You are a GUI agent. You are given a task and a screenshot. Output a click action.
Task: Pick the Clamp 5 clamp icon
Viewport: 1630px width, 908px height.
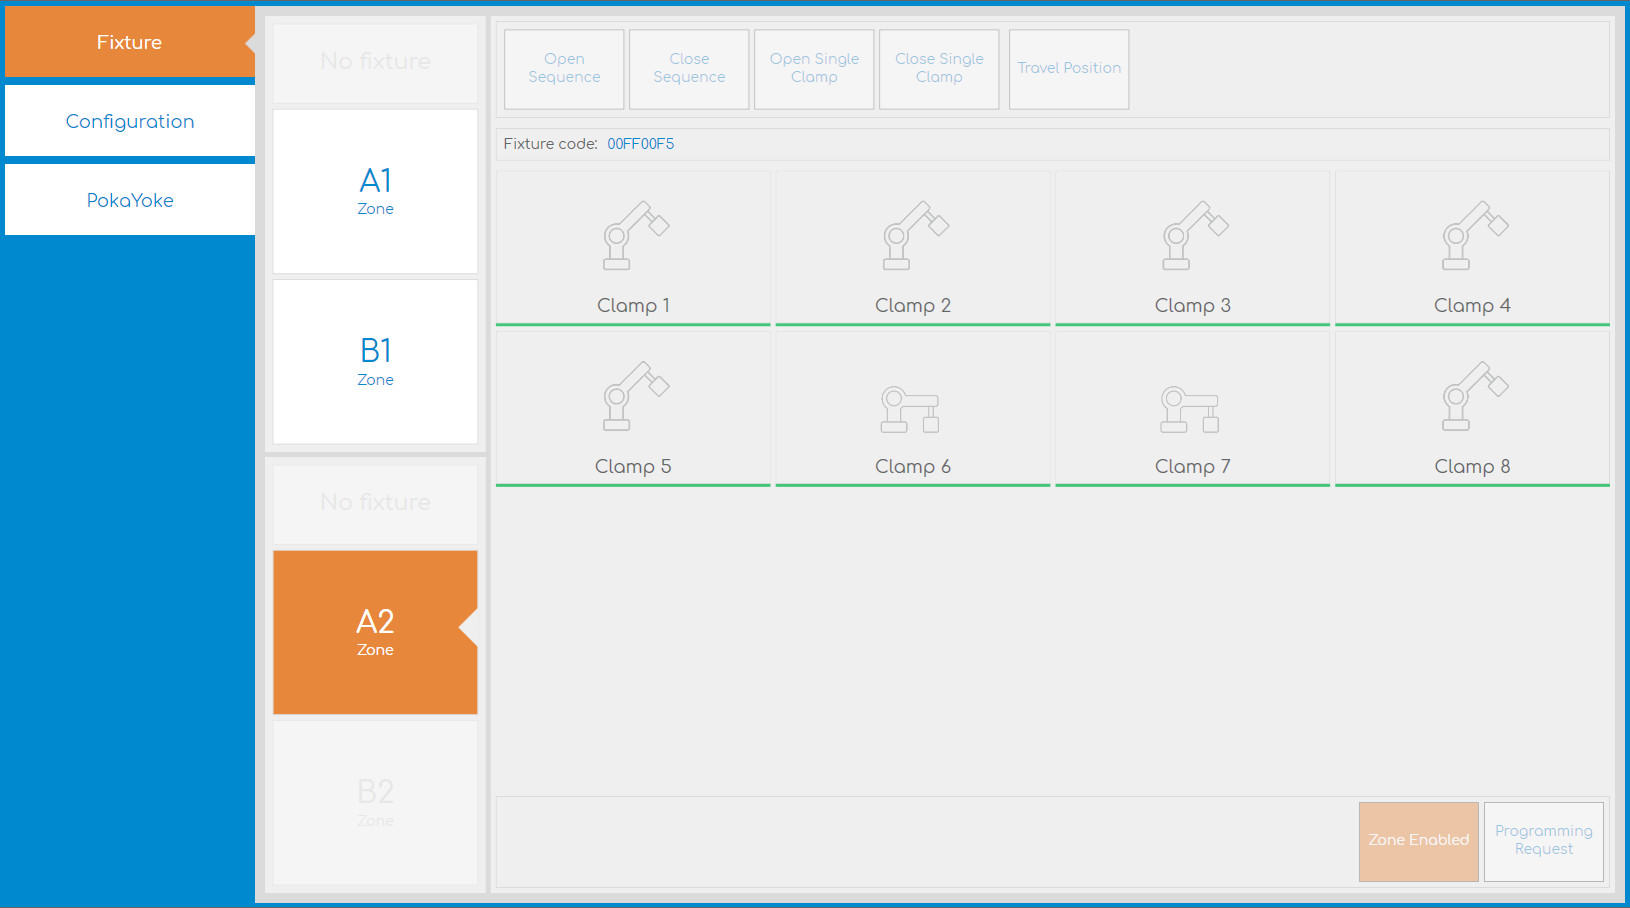click(634, 397)
